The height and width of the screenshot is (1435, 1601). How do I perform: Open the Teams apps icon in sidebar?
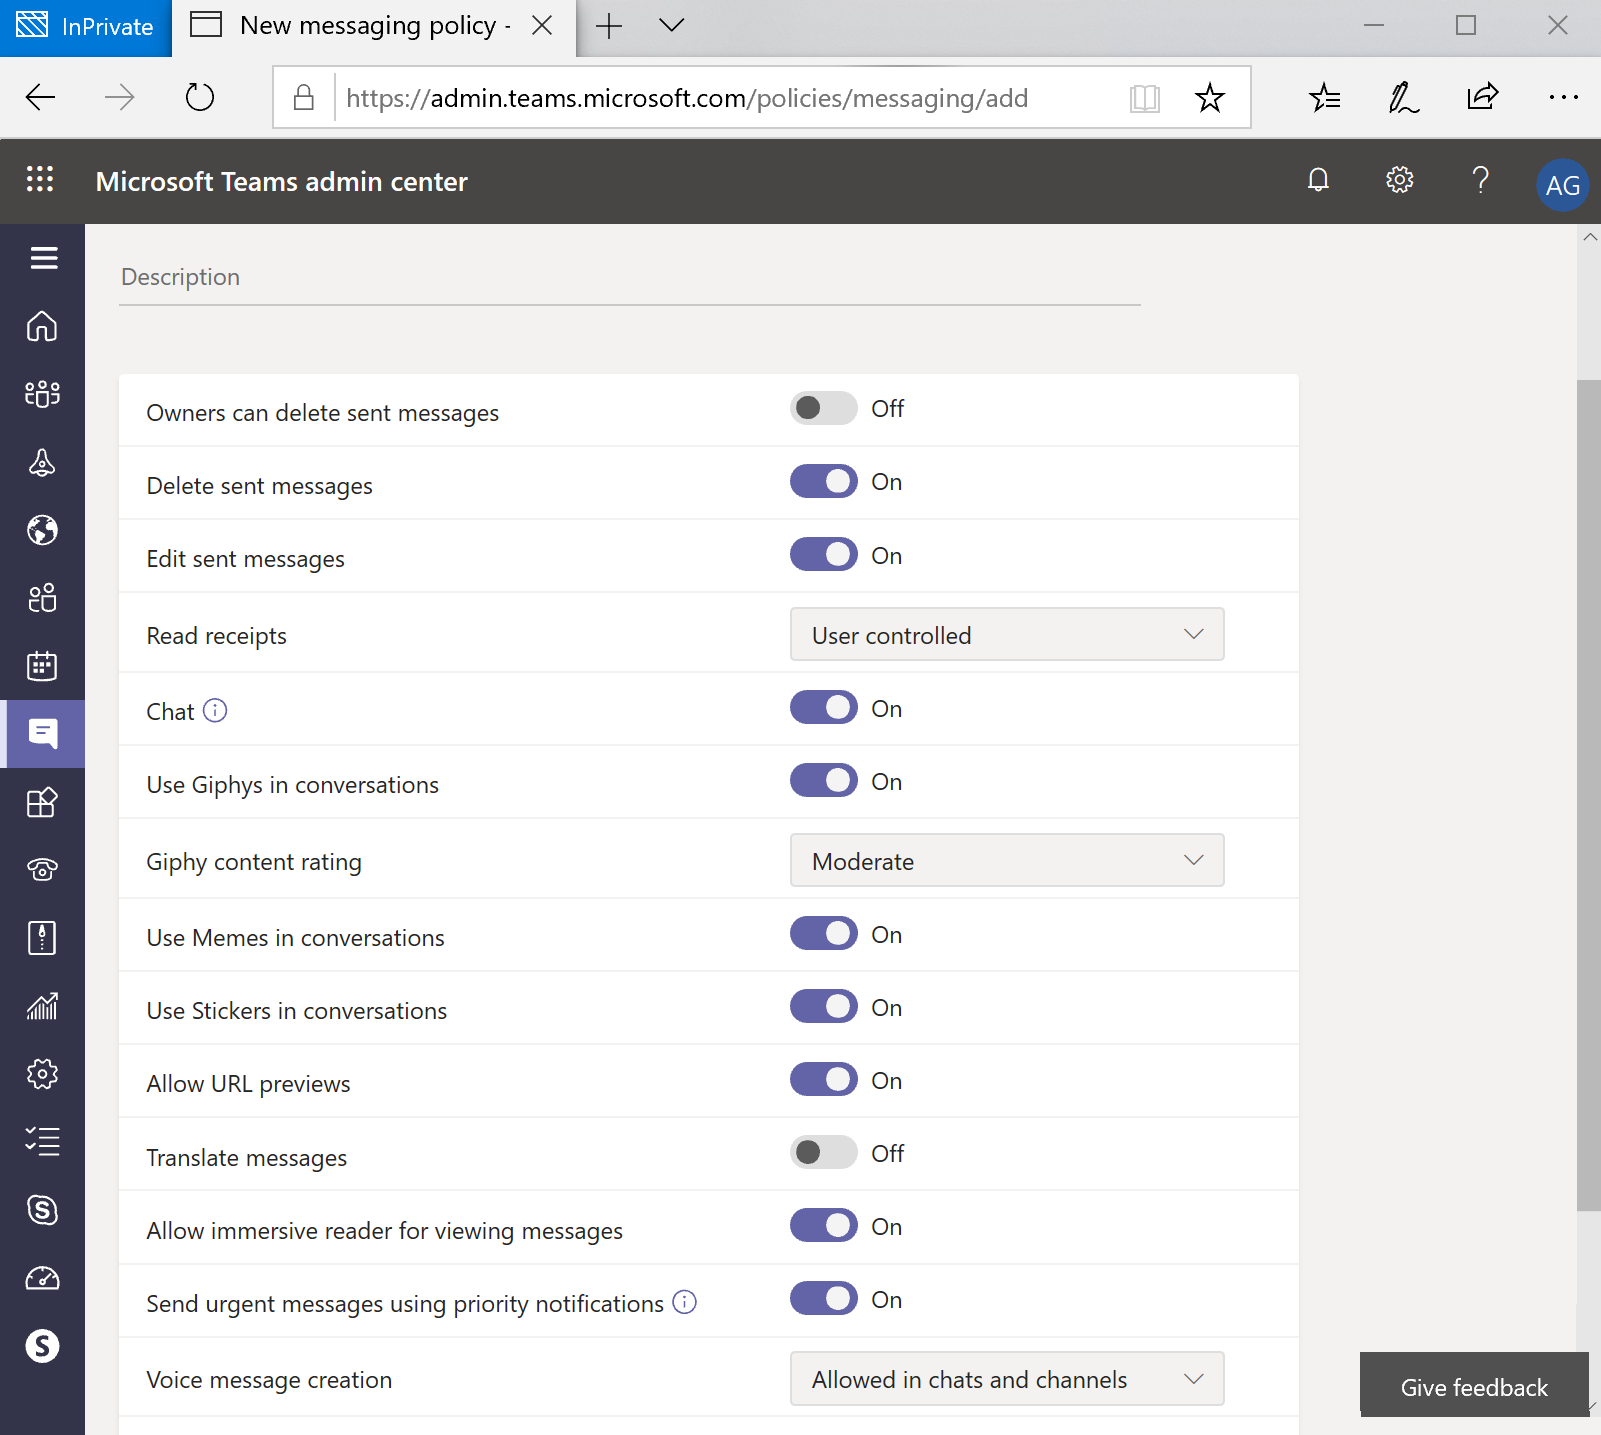42,802
